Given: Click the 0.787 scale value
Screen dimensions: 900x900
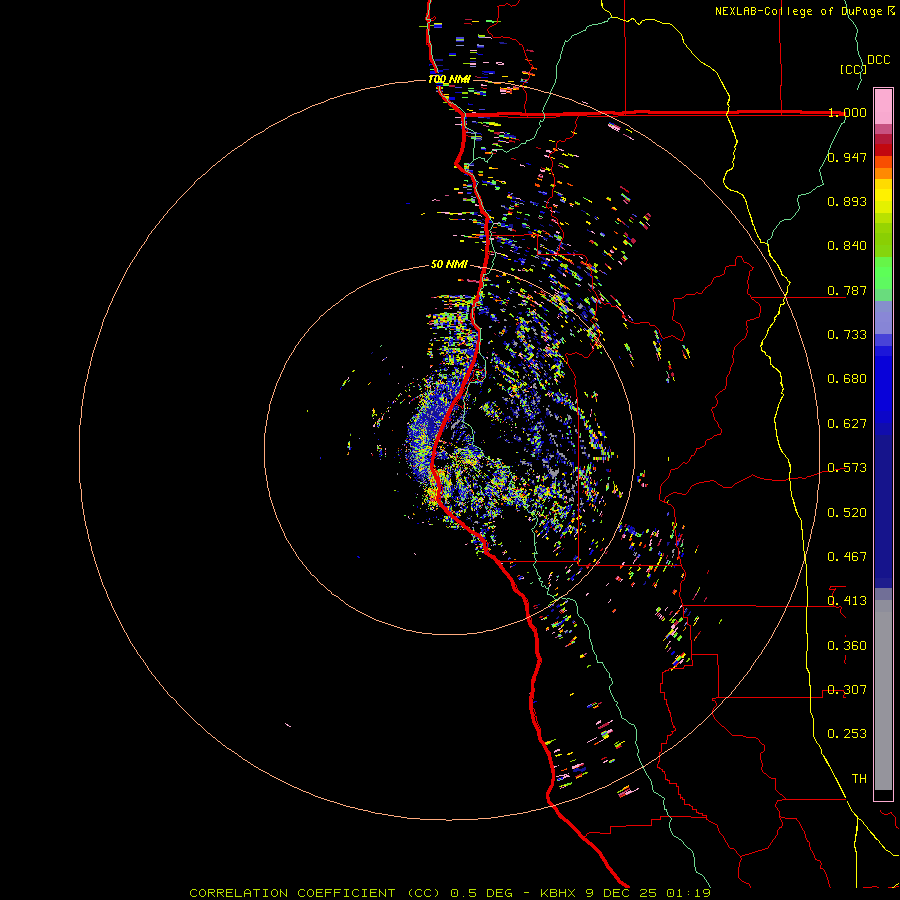Looking at the screenshot, I should [x=847, y=290].
